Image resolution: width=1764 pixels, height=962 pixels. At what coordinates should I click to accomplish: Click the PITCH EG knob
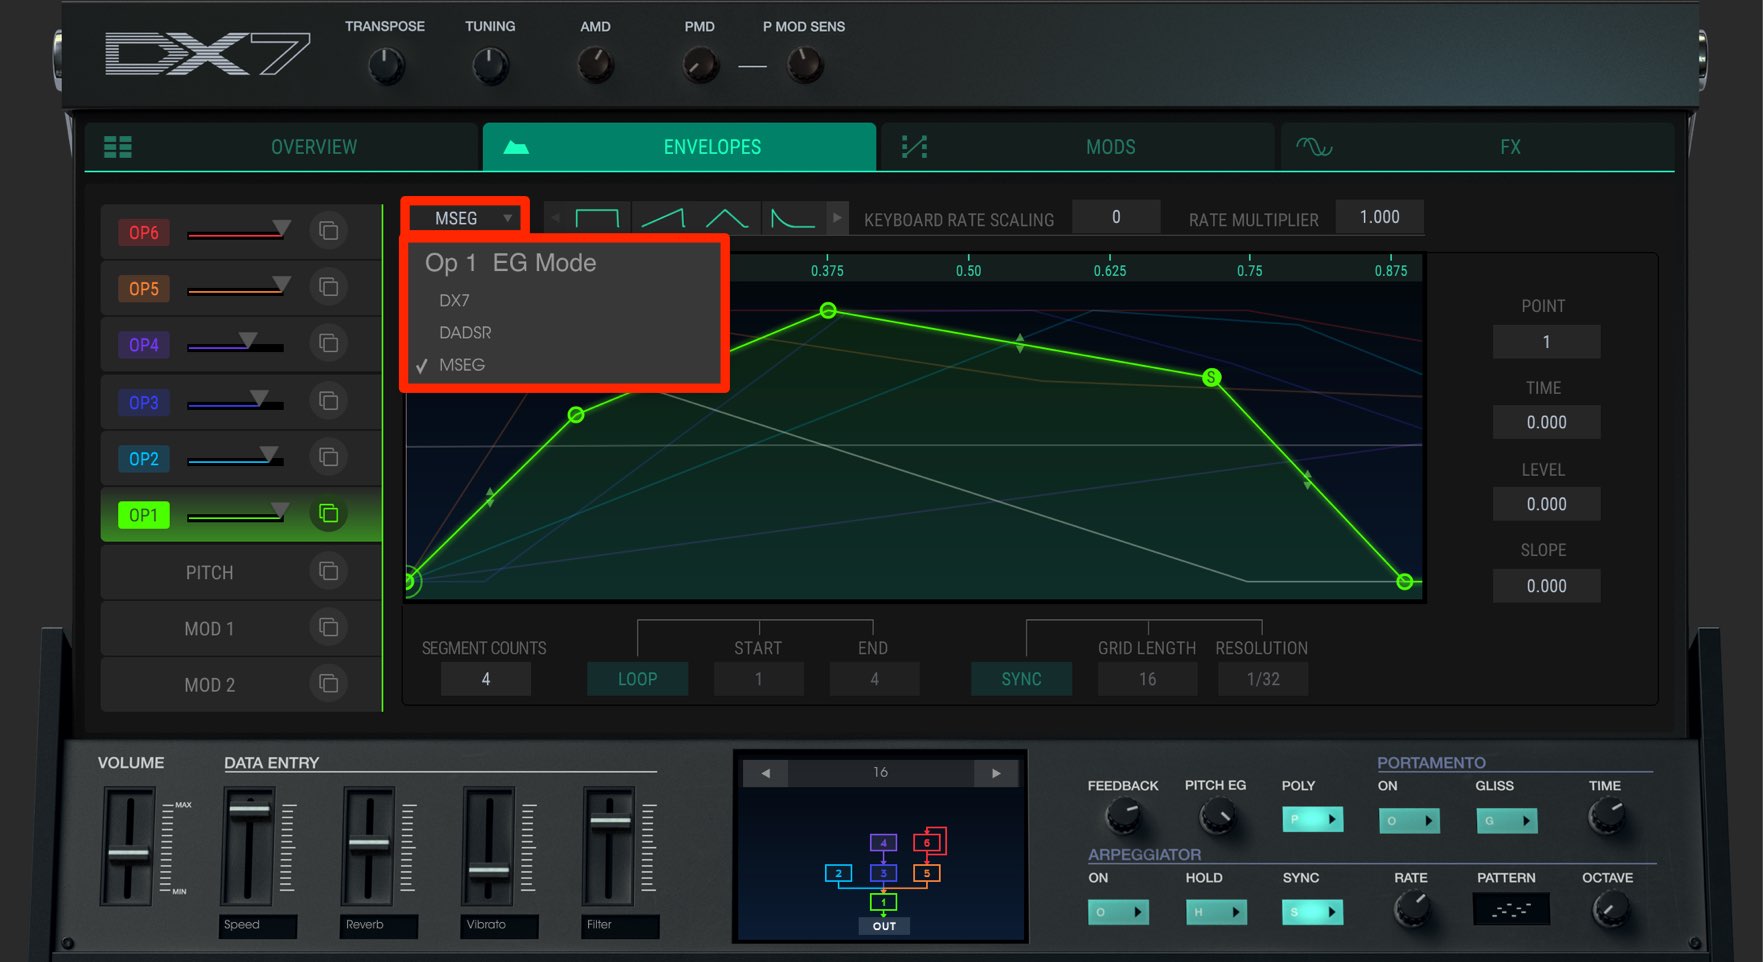(1216, 818)
